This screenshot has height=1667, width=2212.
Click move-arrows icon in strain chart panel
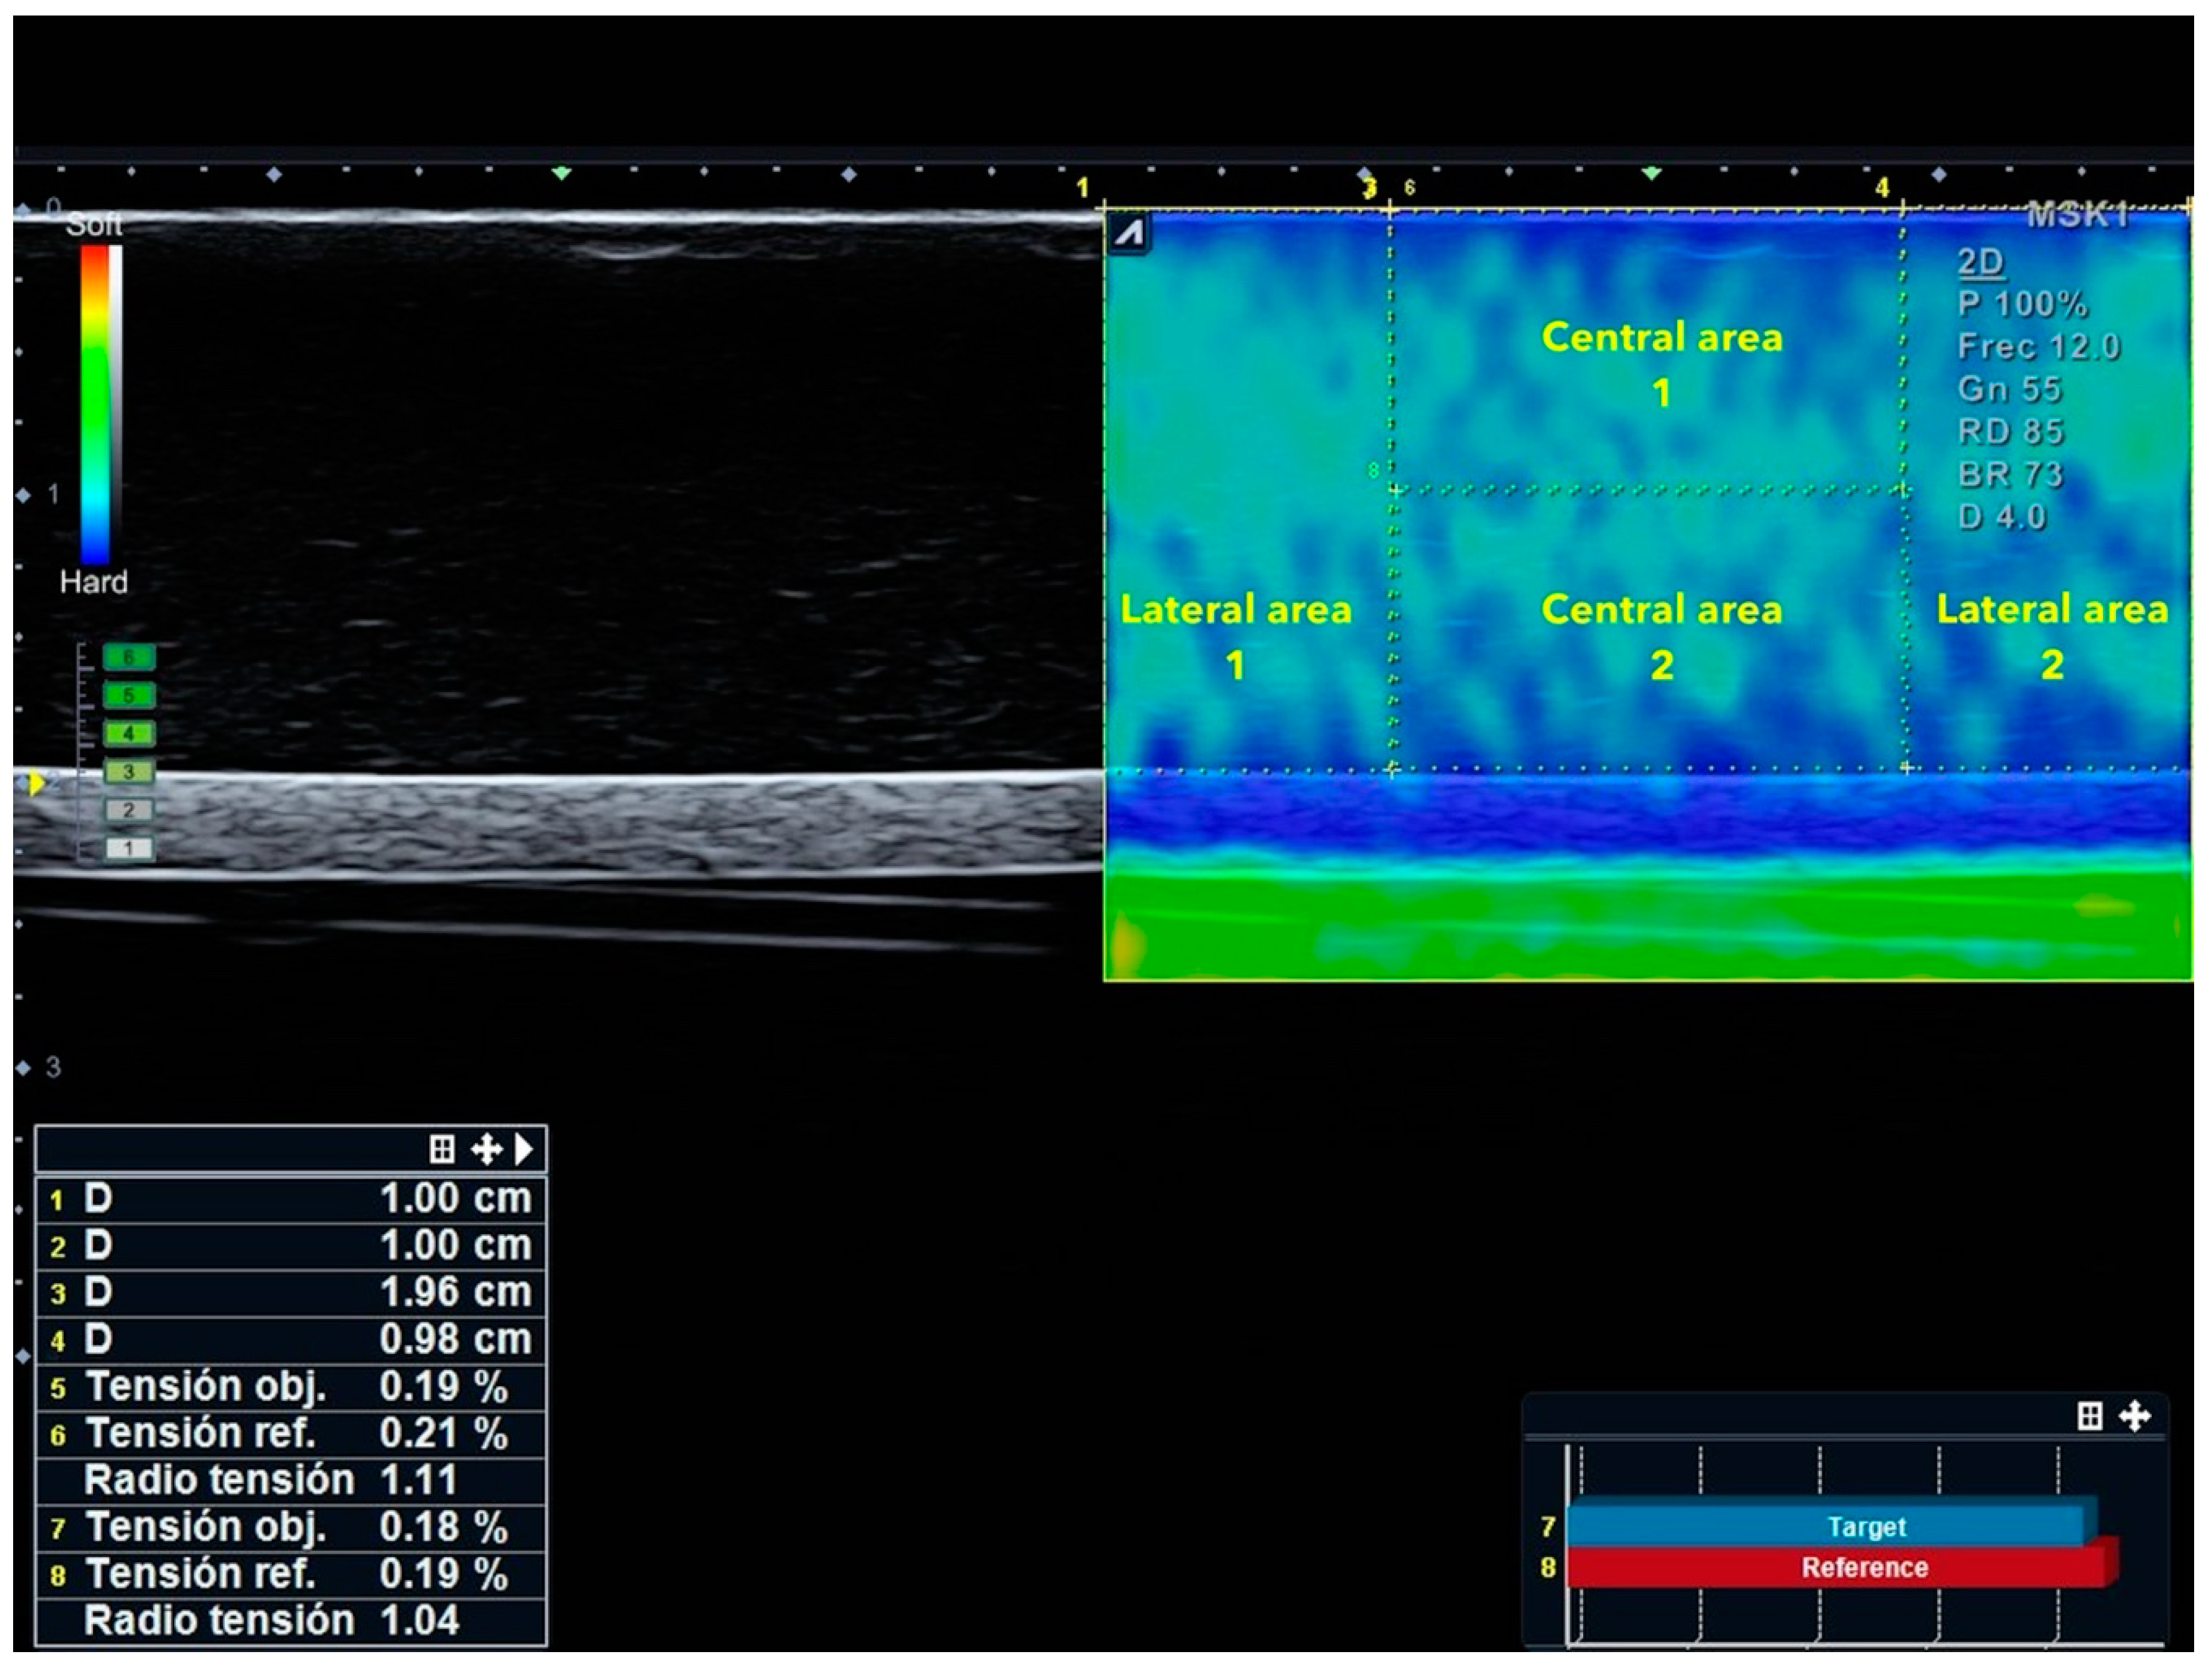click(2134, 1416)
